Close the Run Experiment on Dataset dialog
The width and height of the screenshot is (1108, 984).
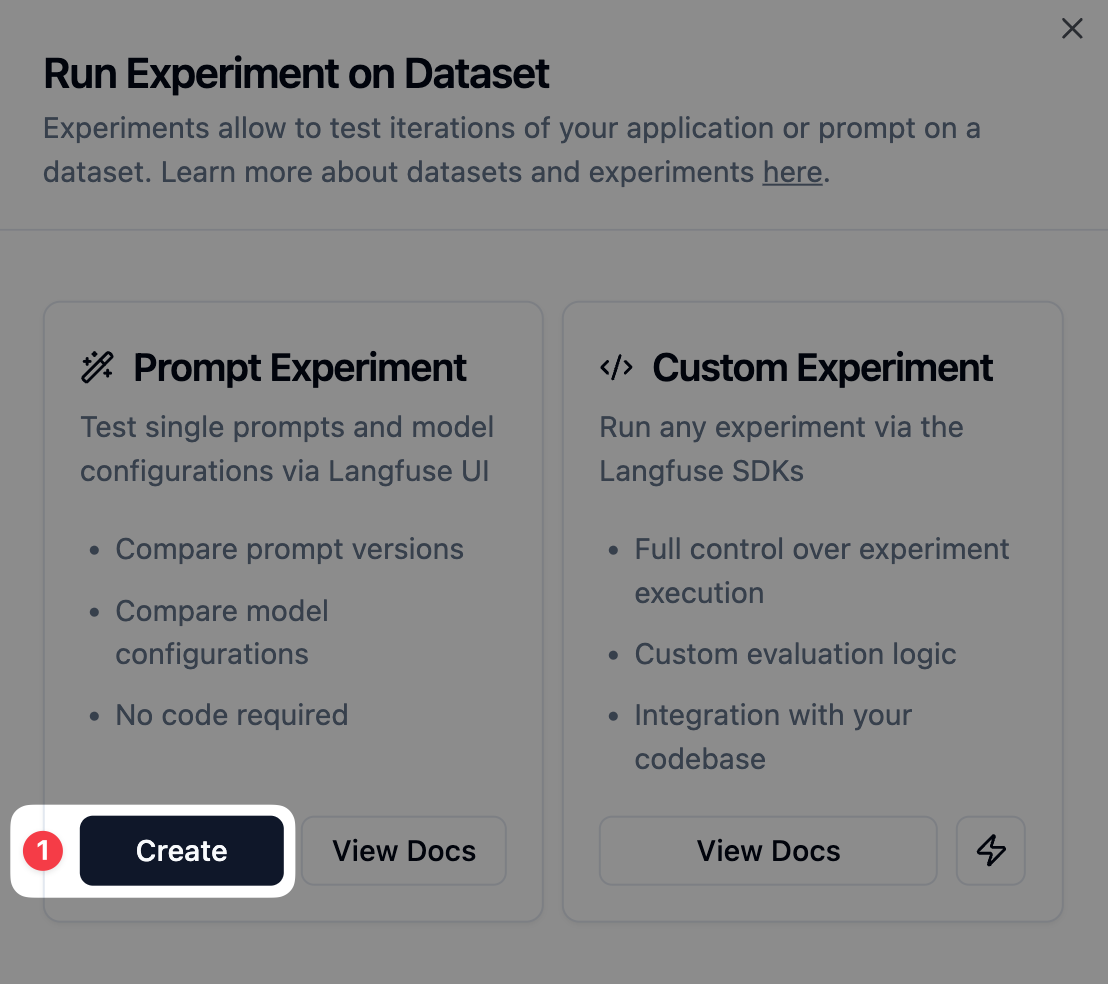click(x=1072, y=29)
